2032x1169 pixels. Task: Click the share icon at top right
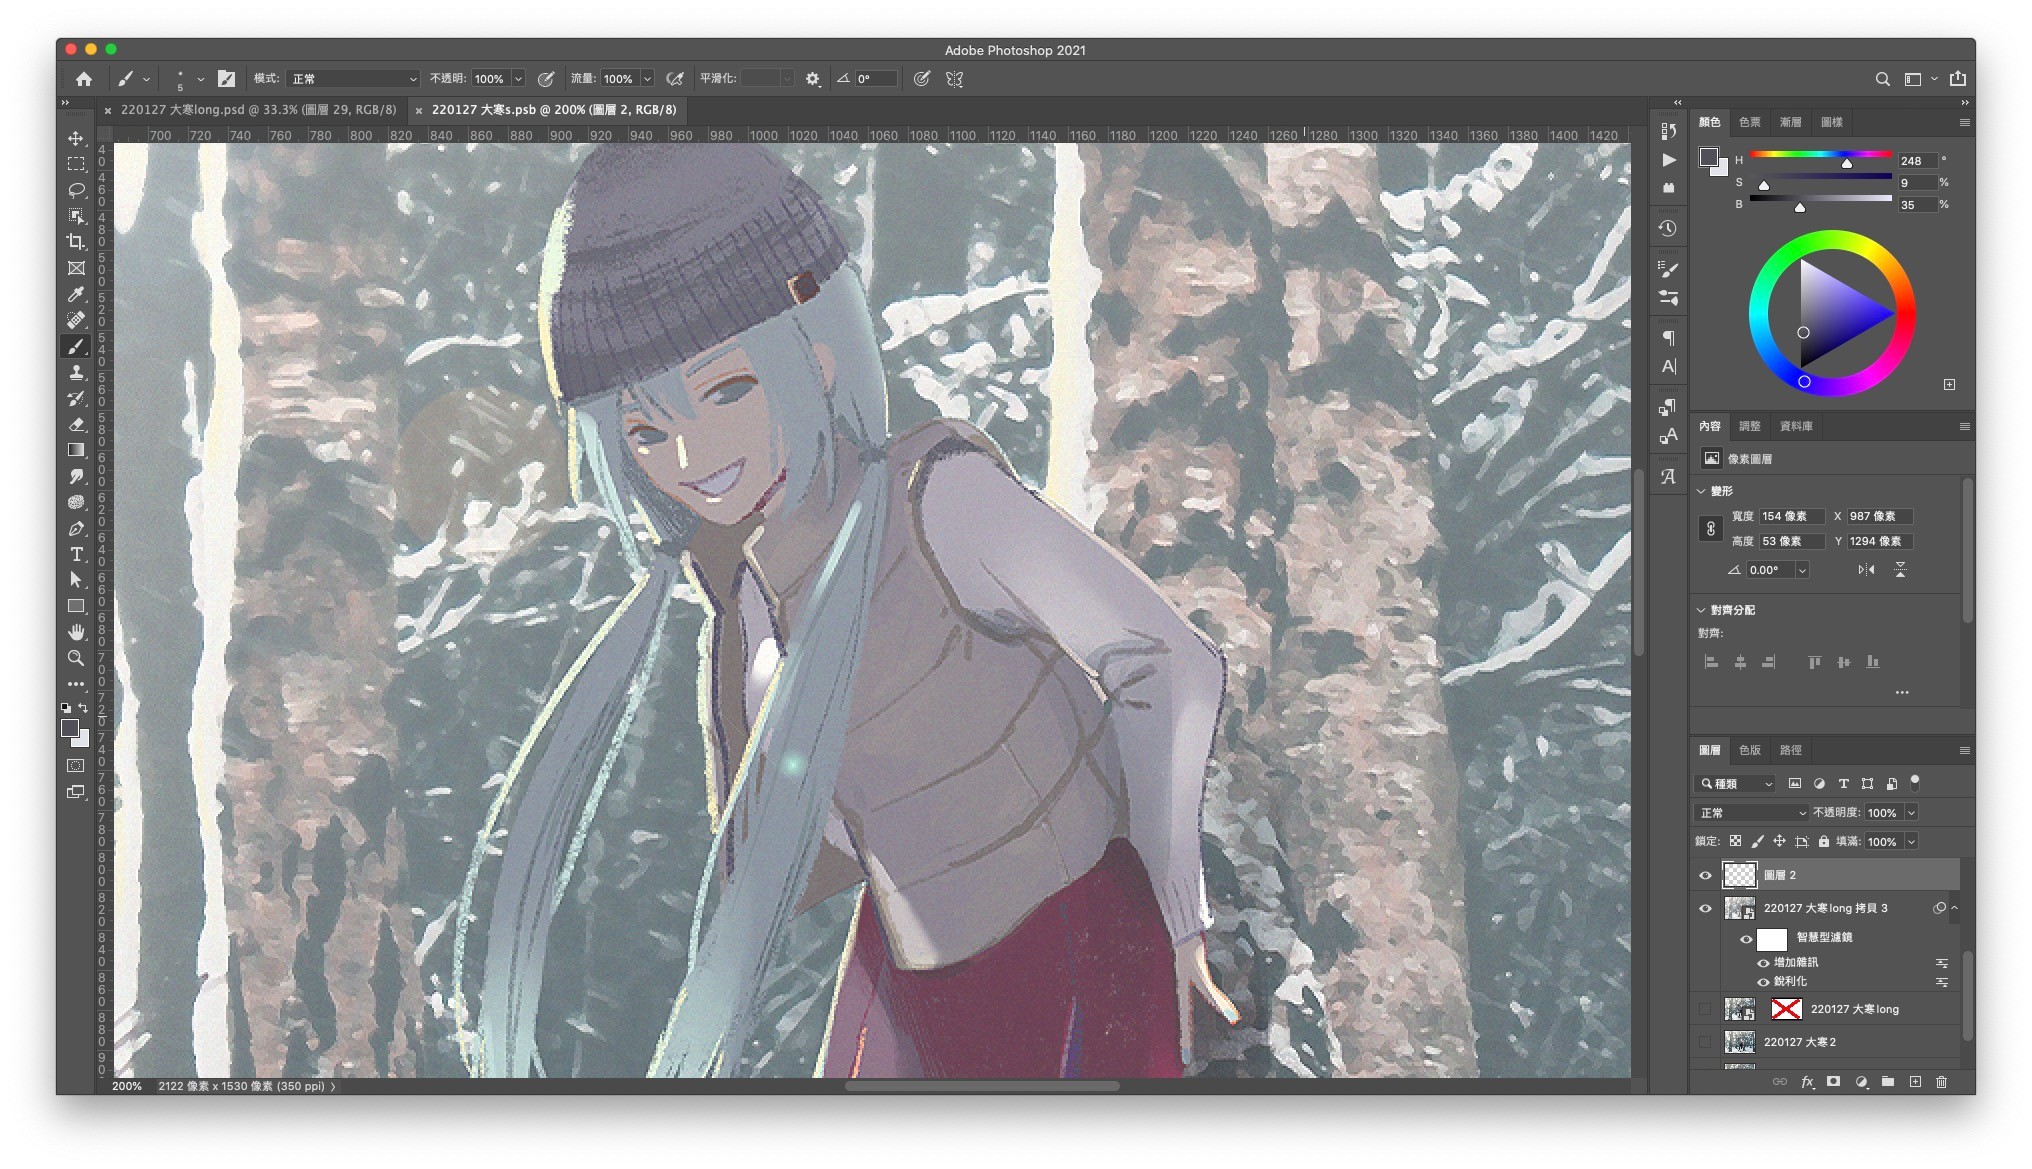click(x=1958, y=78)
